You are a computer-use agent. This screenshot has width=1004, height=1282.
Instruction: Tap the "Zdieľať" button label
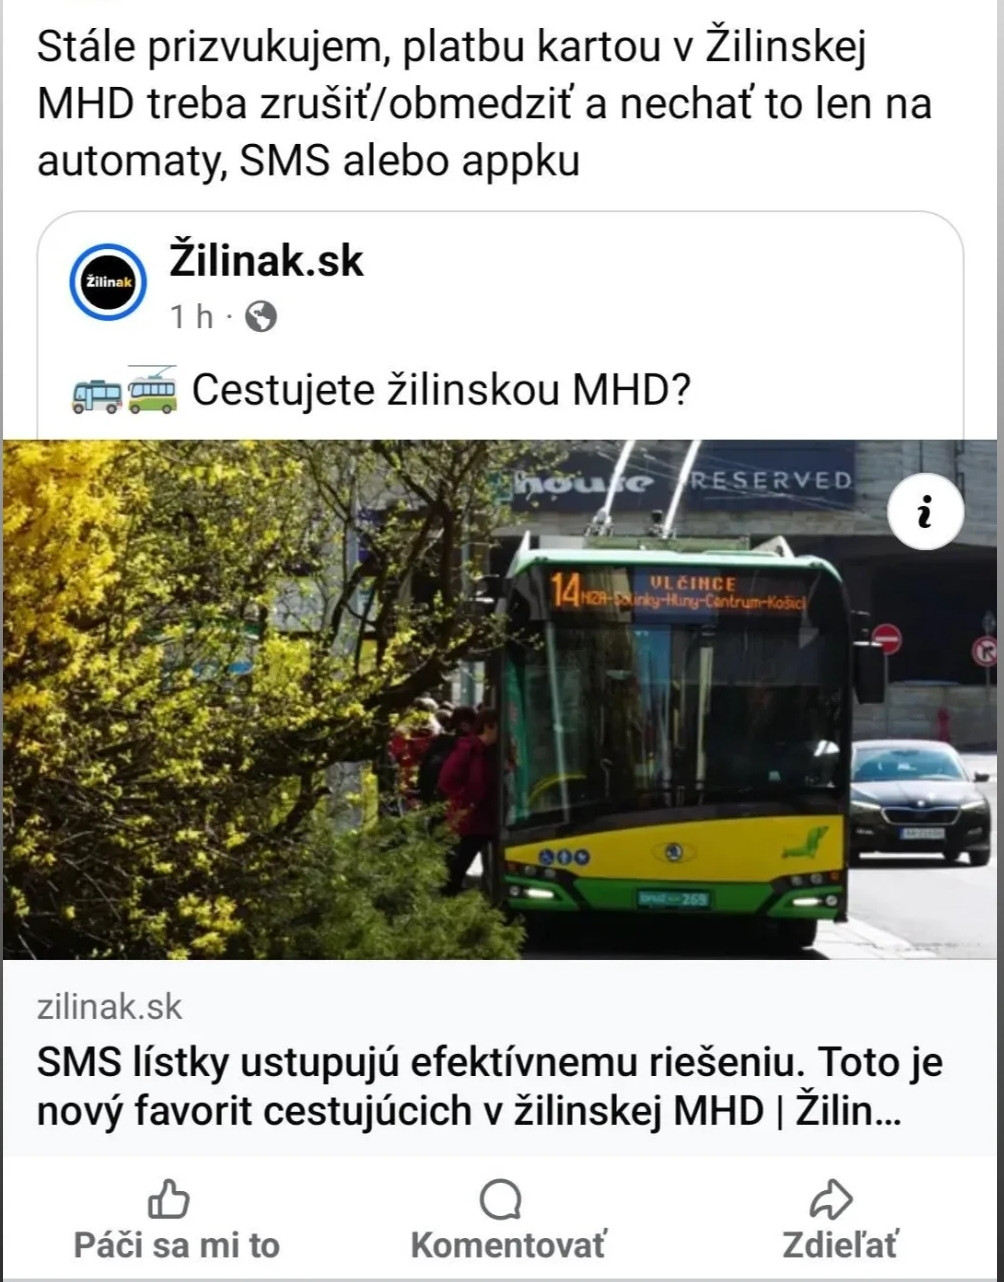tap(840, 1245)
